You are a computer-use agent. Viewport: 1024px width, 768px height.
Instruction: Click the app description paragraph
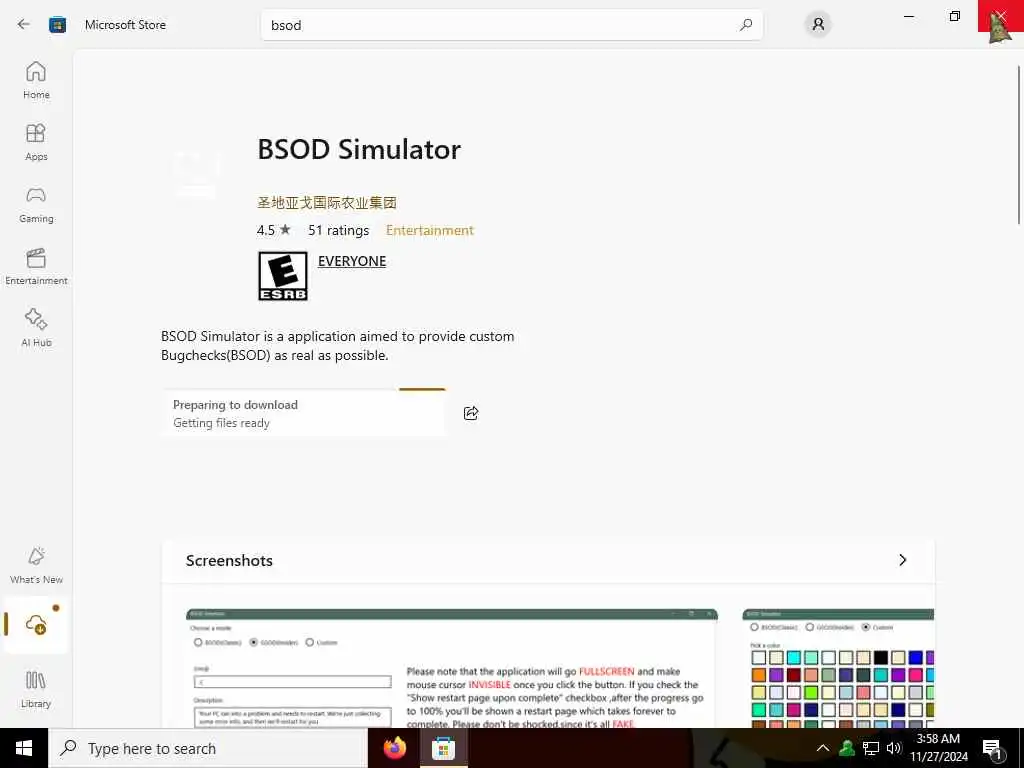click(x=338, y=345)
